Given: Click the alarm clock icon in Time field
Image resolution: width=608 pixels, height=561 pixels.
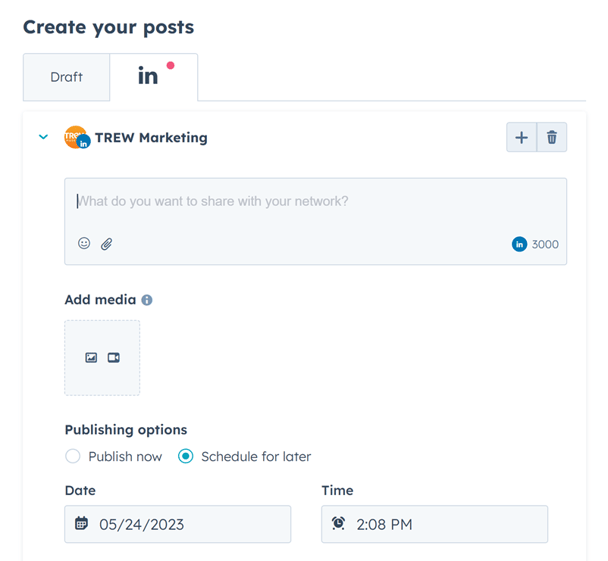Looking at the screenshot, I should coord(338,523).
